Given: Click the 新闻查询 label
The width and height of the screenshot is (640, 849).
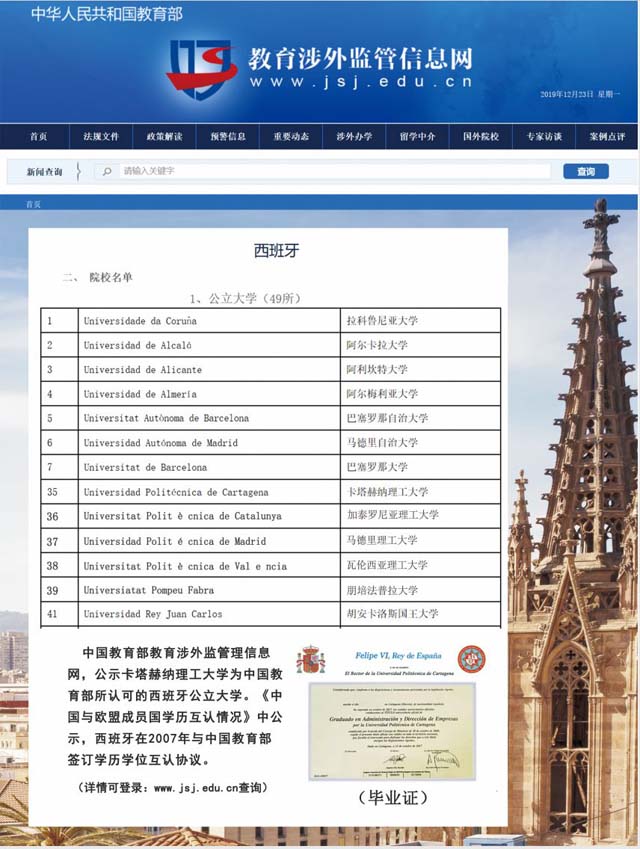Looking at the screenshot, I should point(44,172).
